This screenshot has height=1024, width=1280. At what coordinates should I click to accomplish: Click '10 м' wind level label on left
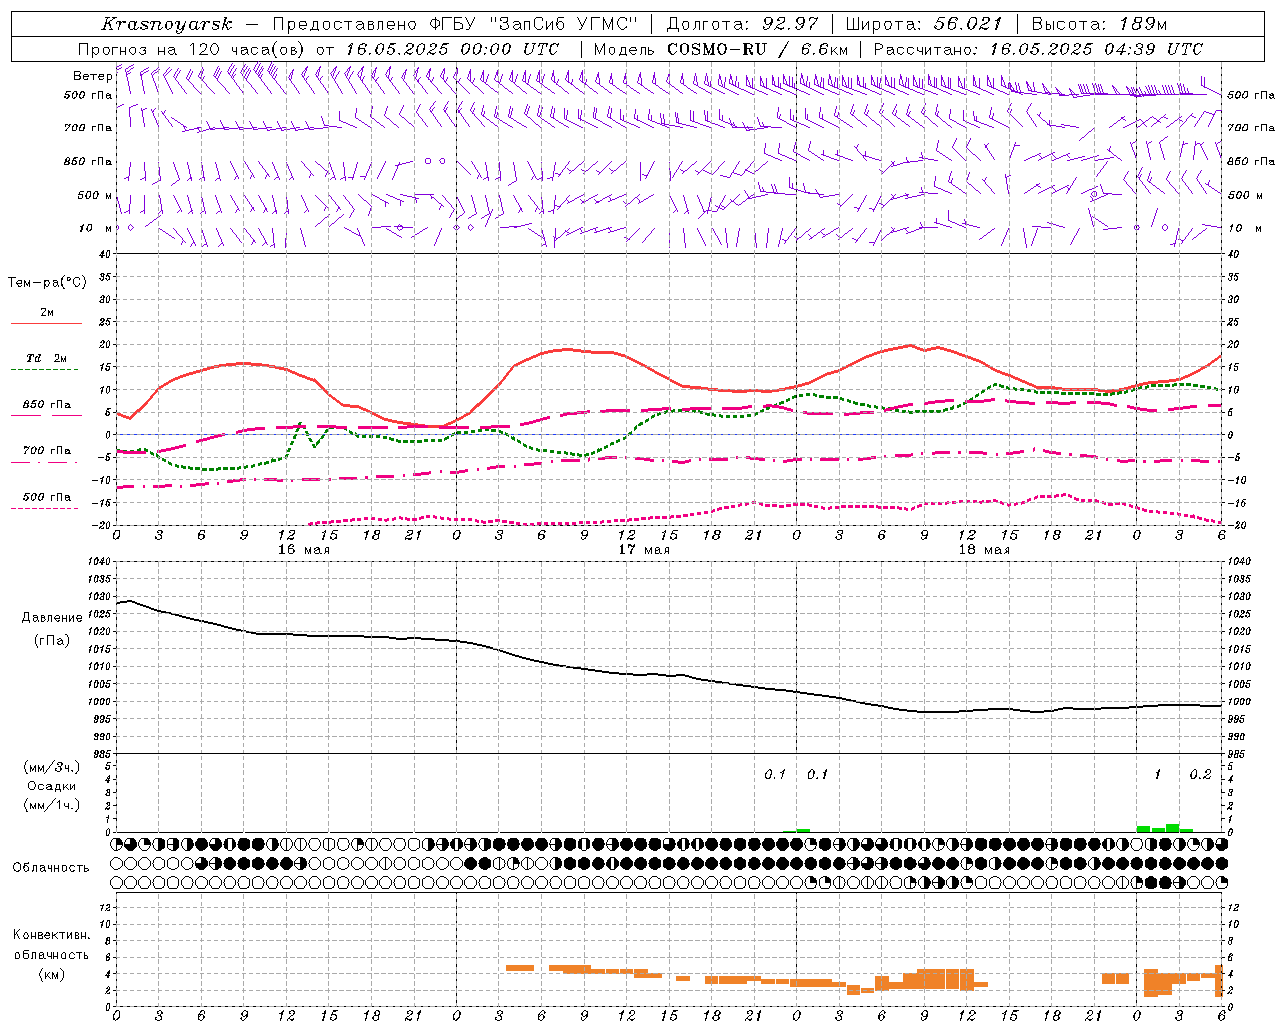tap(96, 229)
